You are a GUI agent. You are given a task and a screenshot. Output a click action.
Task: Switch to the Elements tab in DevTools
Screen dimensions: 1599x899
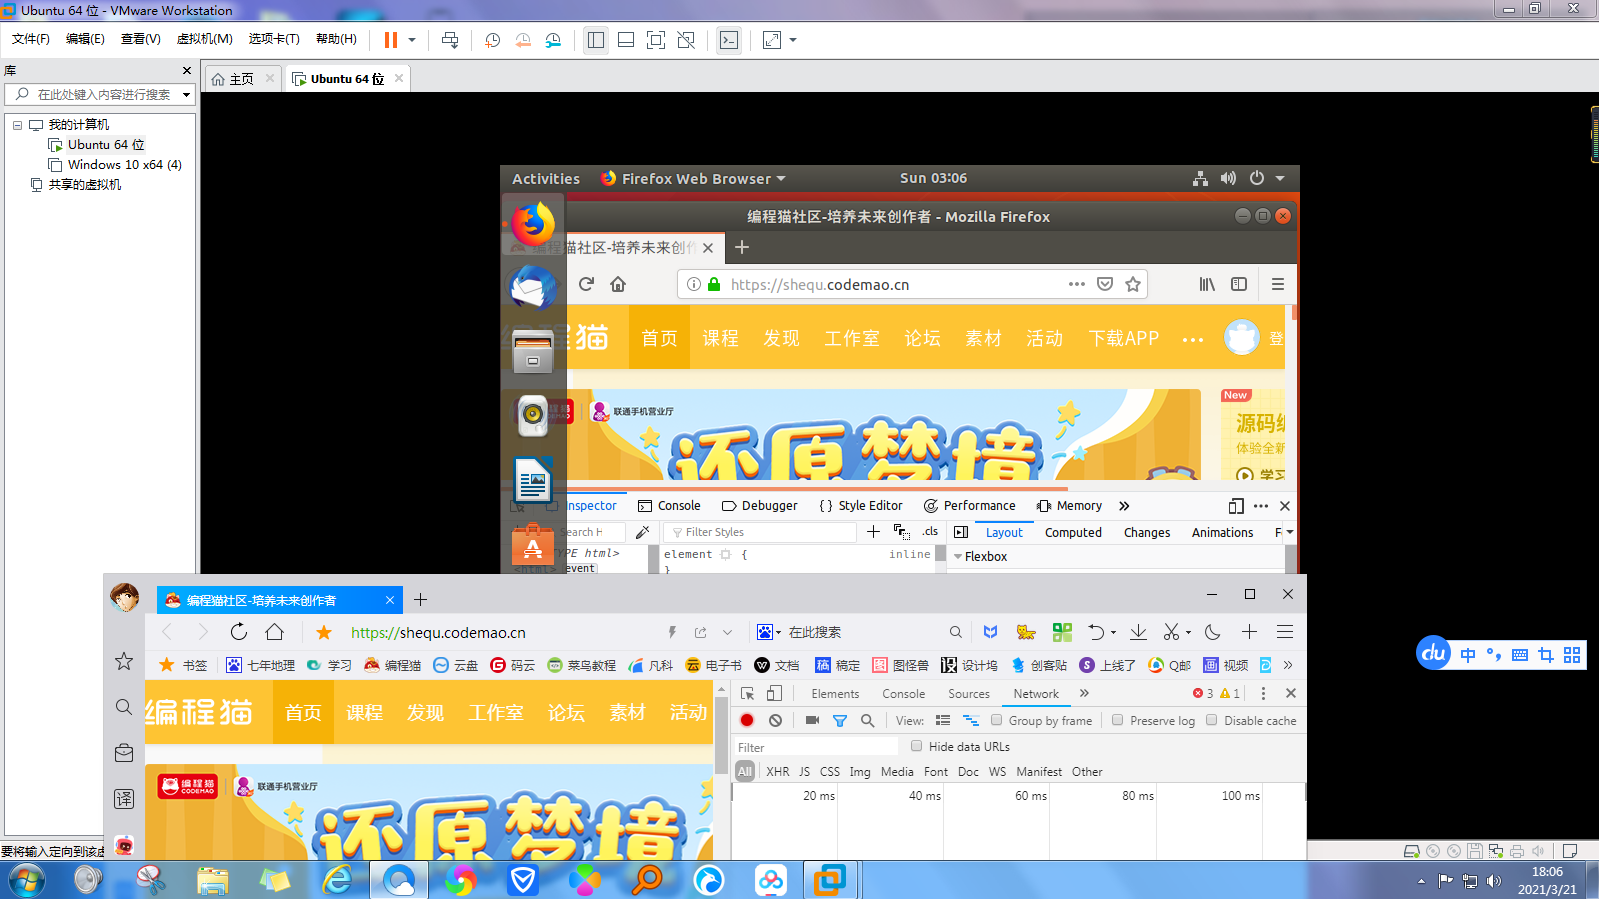pyautogui.click(x=835, y=693)
